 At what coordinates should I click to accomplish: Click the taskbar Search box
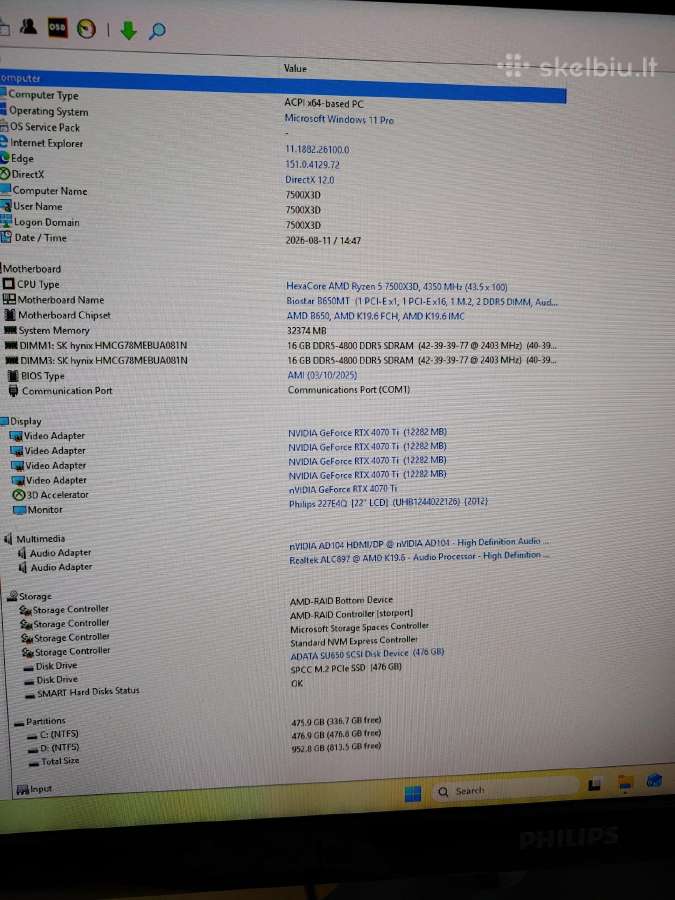[x=505, y=790]
